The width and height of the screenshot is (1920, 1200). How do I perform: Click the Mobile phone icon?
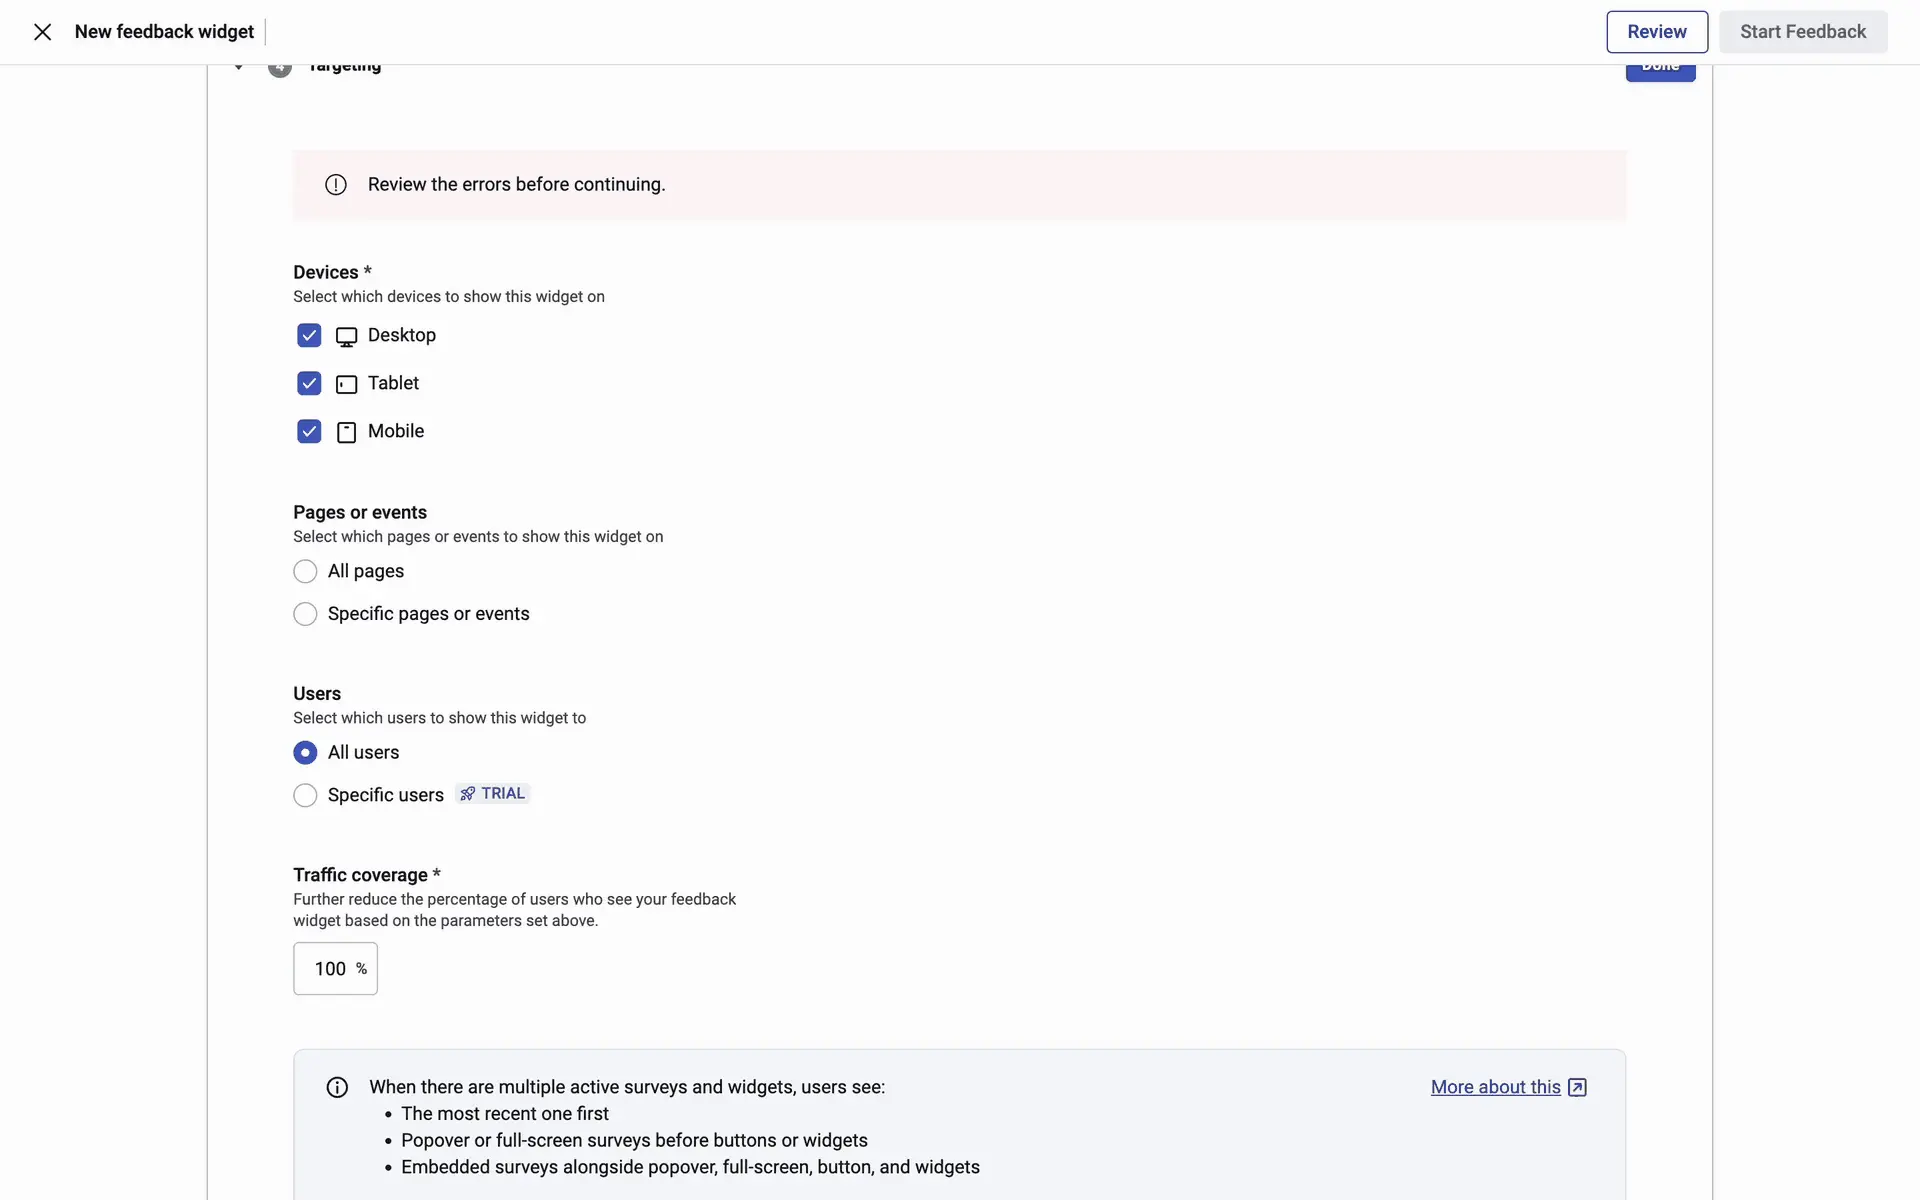coord(346,432)
